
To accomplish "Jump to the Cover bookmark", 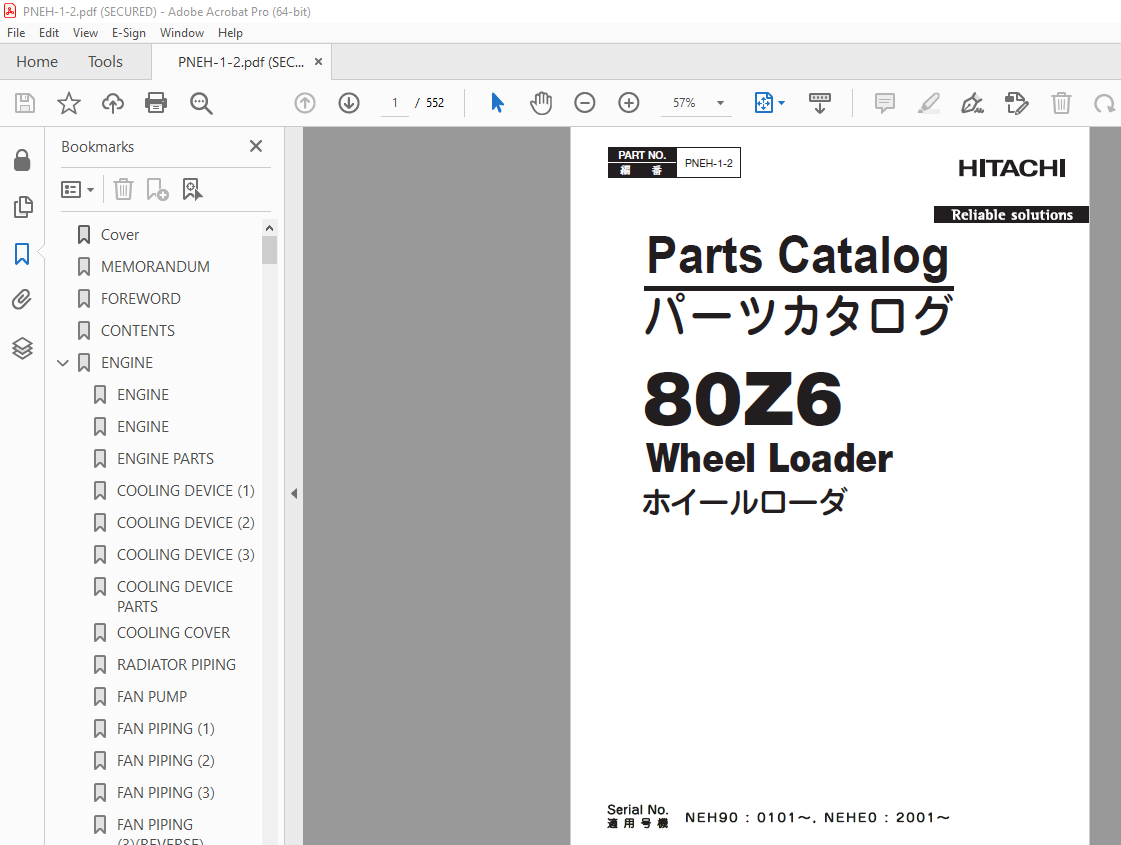I will point(119,234).
